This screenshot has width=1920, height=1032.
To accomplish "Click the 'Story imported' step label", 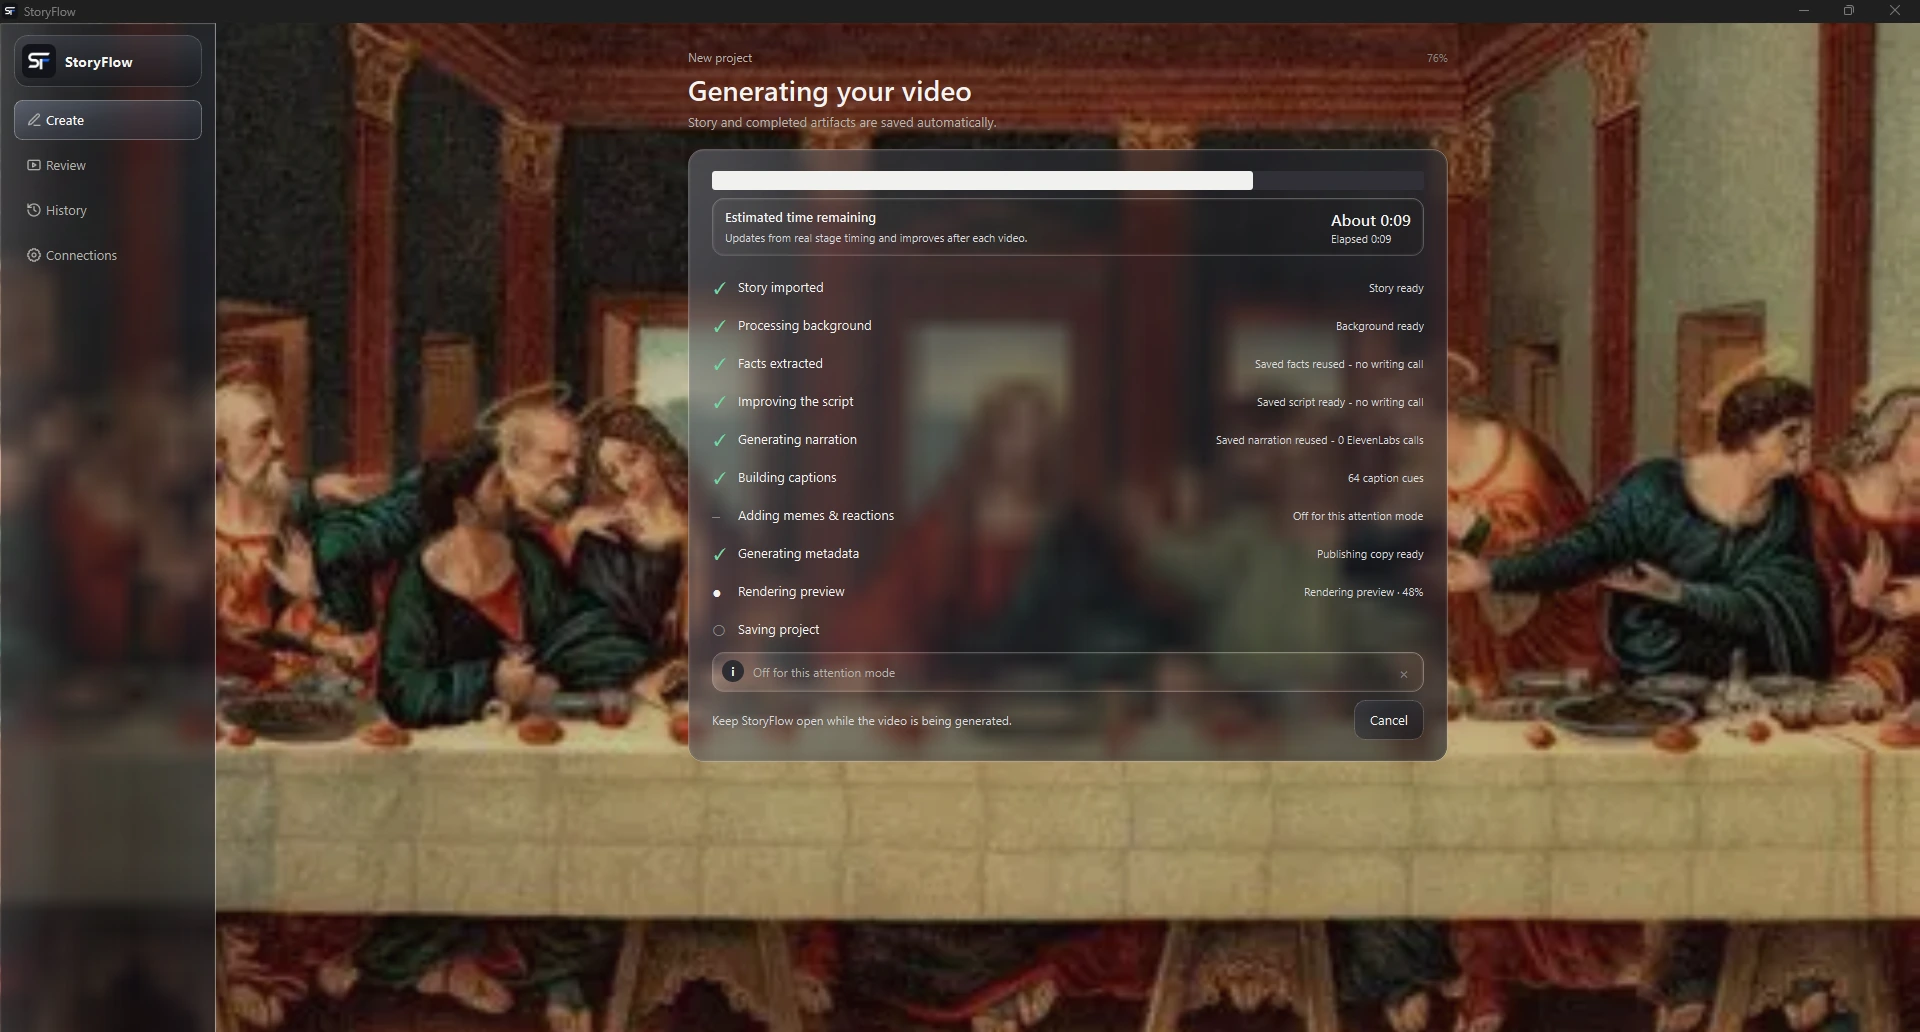I will (x=781, y=287).
